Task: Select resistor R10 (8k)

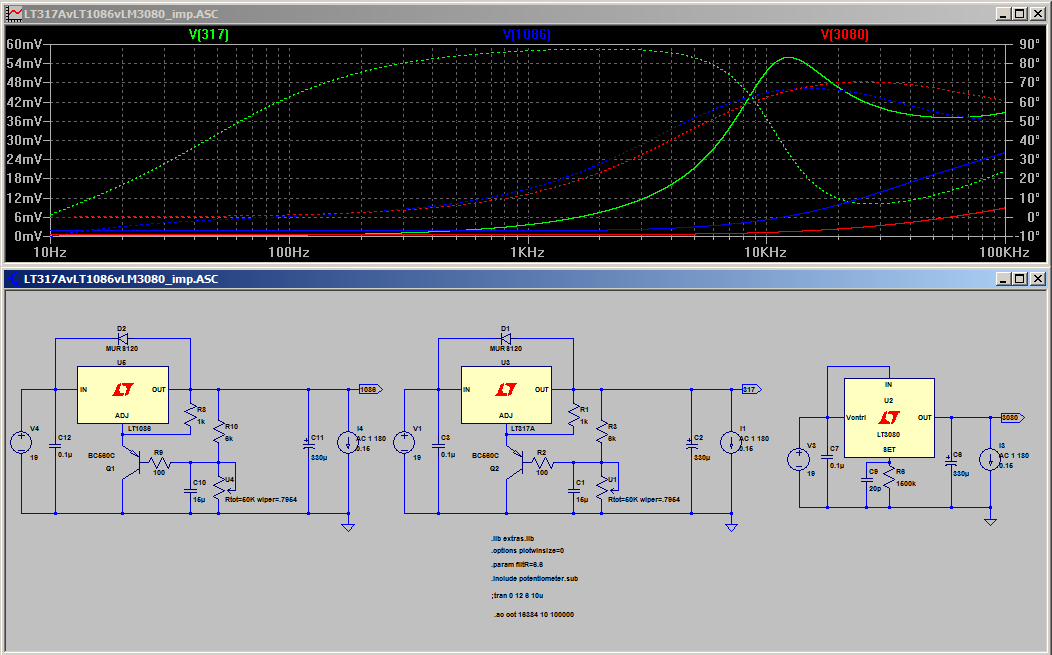Action: [x=219, y=432]
